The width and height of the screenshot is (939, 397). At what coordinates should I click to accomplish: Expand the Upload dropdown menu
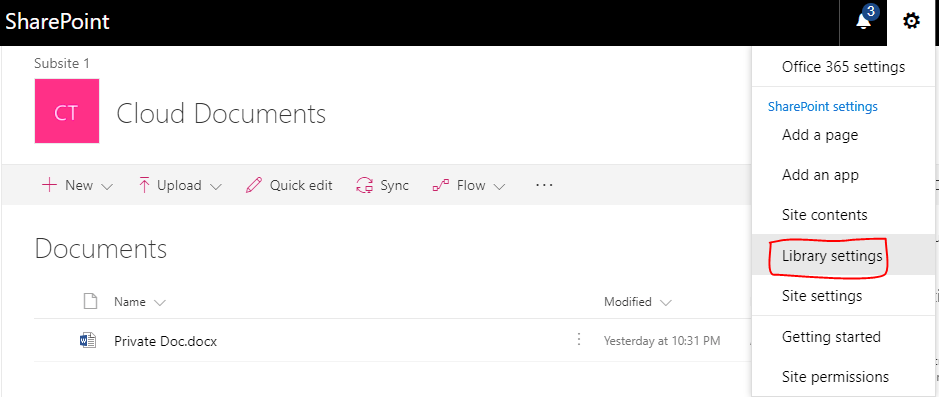[216, 186]
